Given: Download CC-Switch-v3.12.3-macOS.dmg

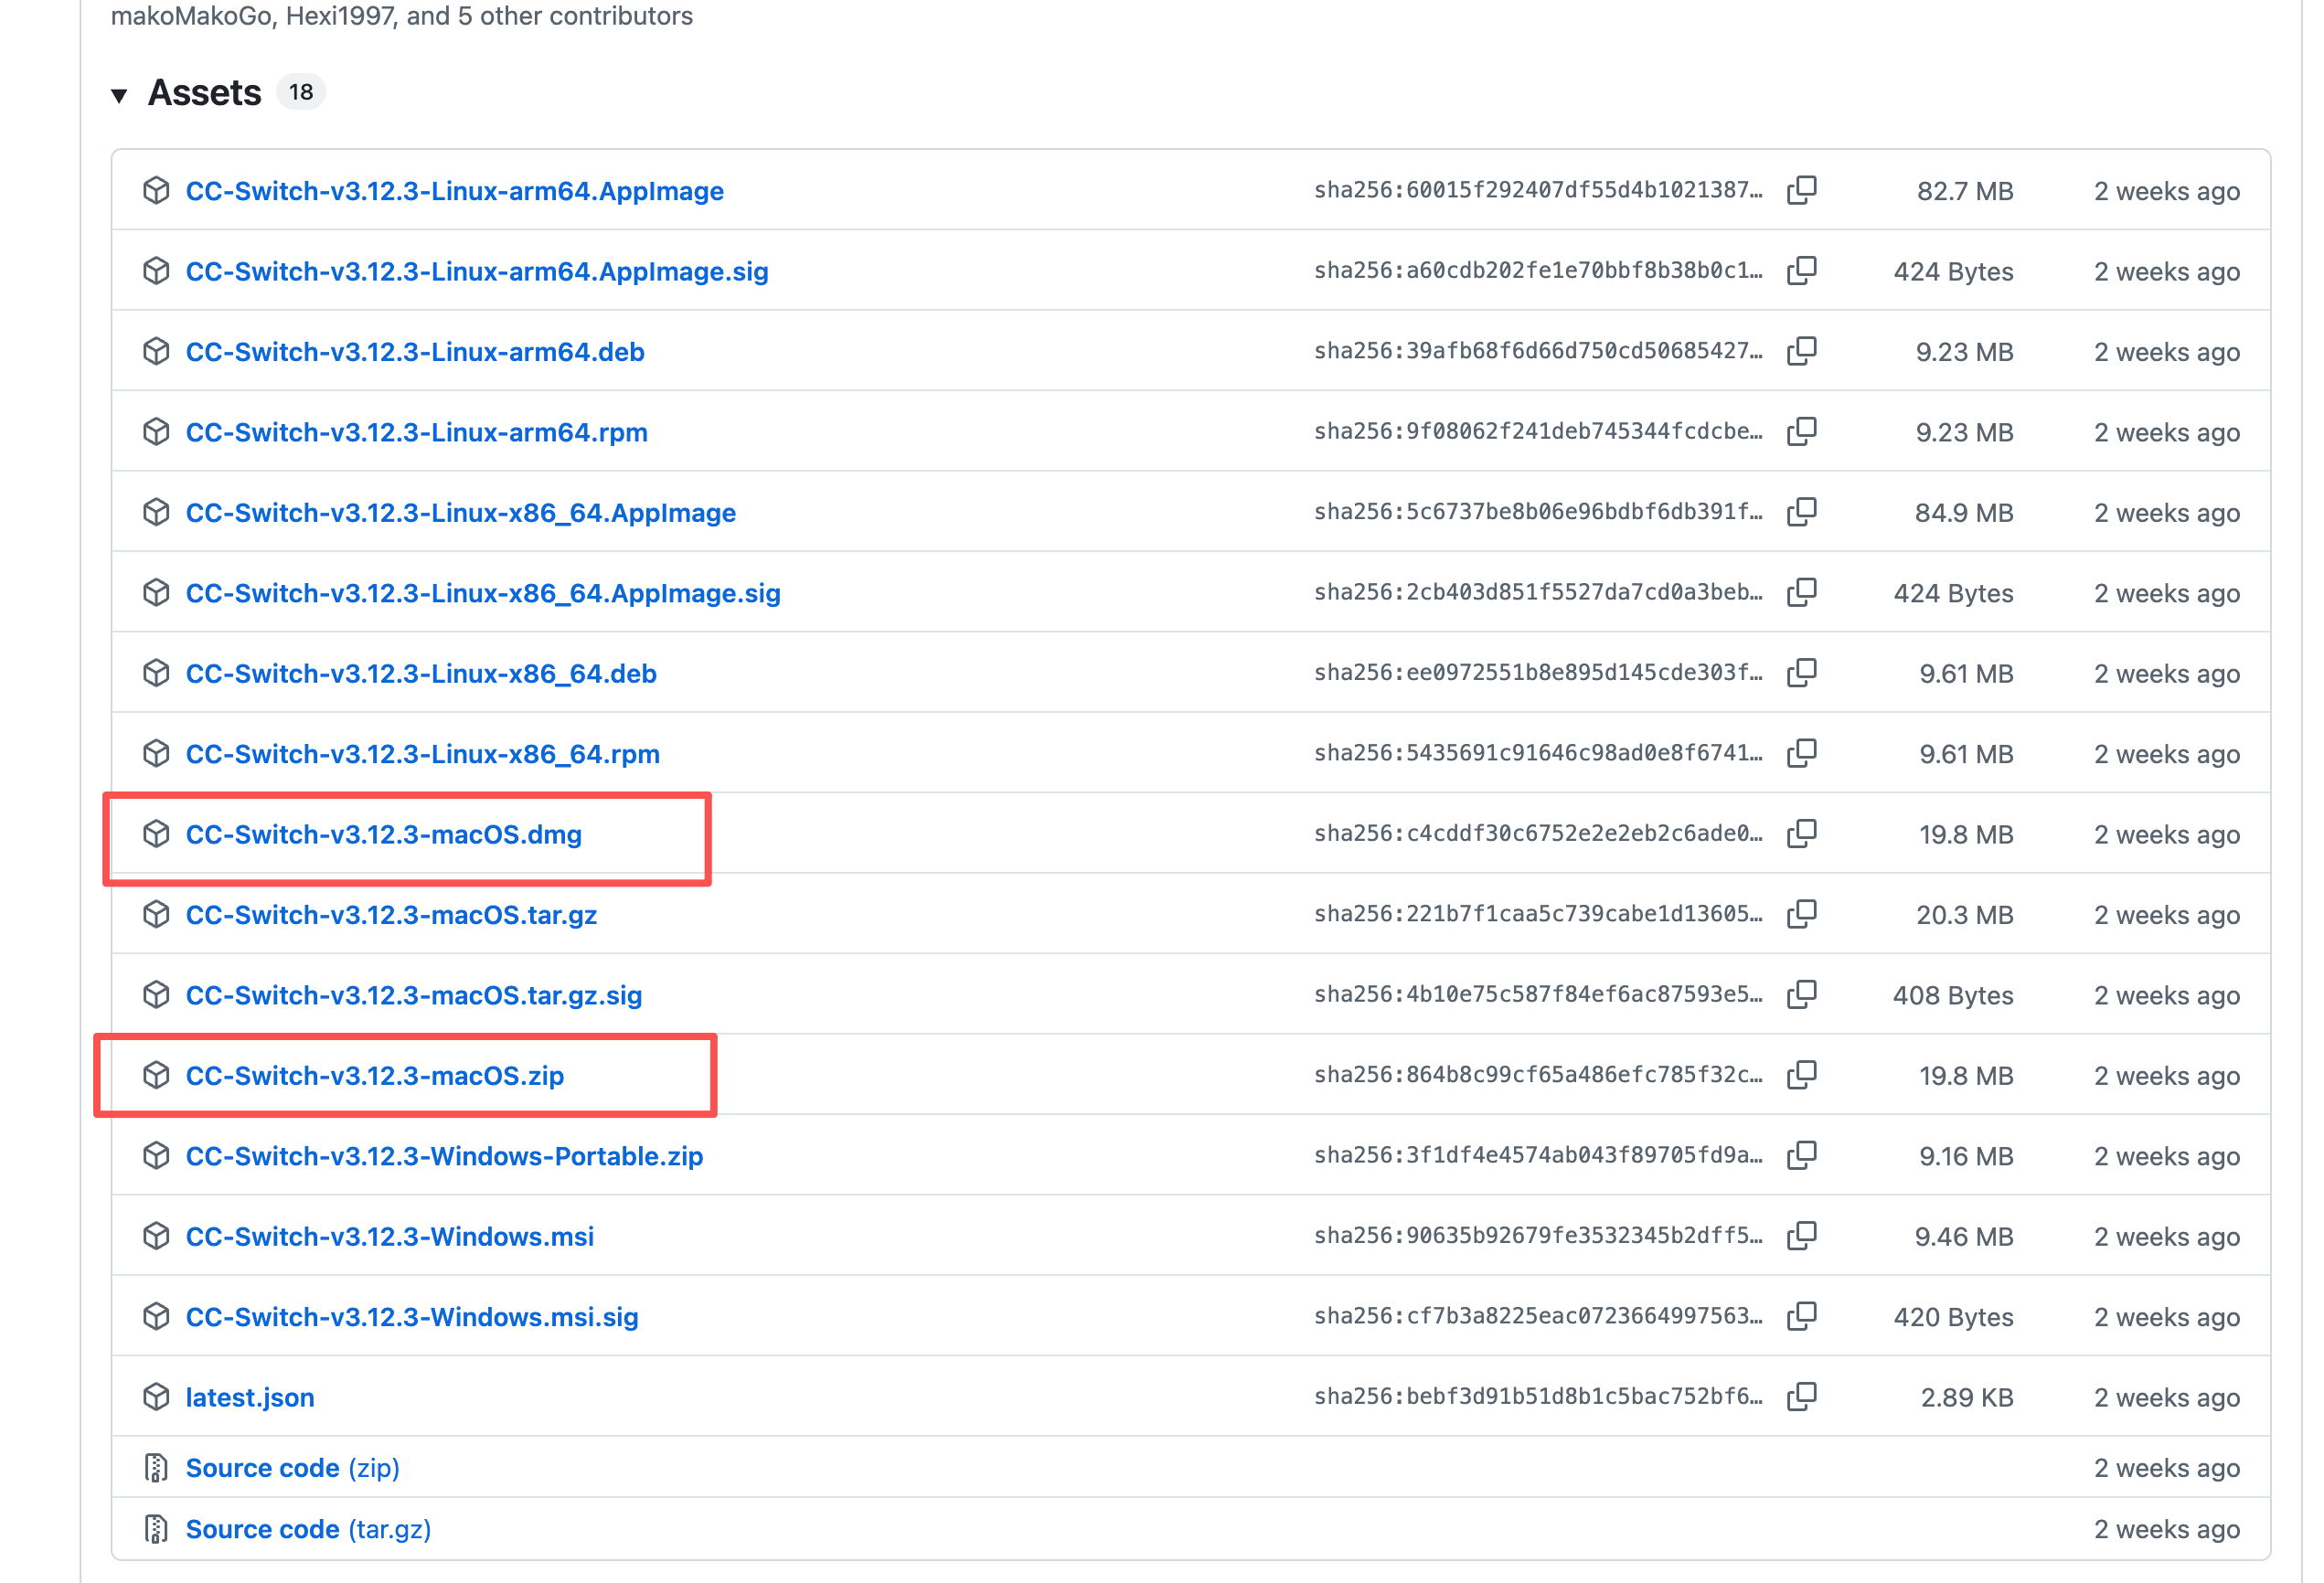Looking at the screenshot, I should click(384, 835).
